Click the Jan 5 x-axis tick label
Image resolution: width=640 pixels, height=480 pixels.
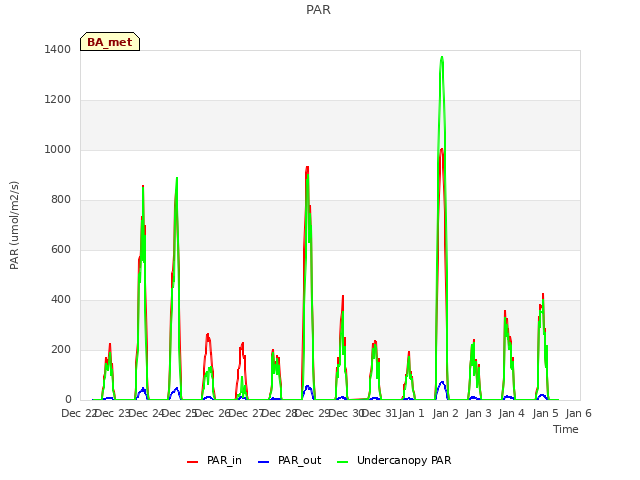tap(545, 414)
